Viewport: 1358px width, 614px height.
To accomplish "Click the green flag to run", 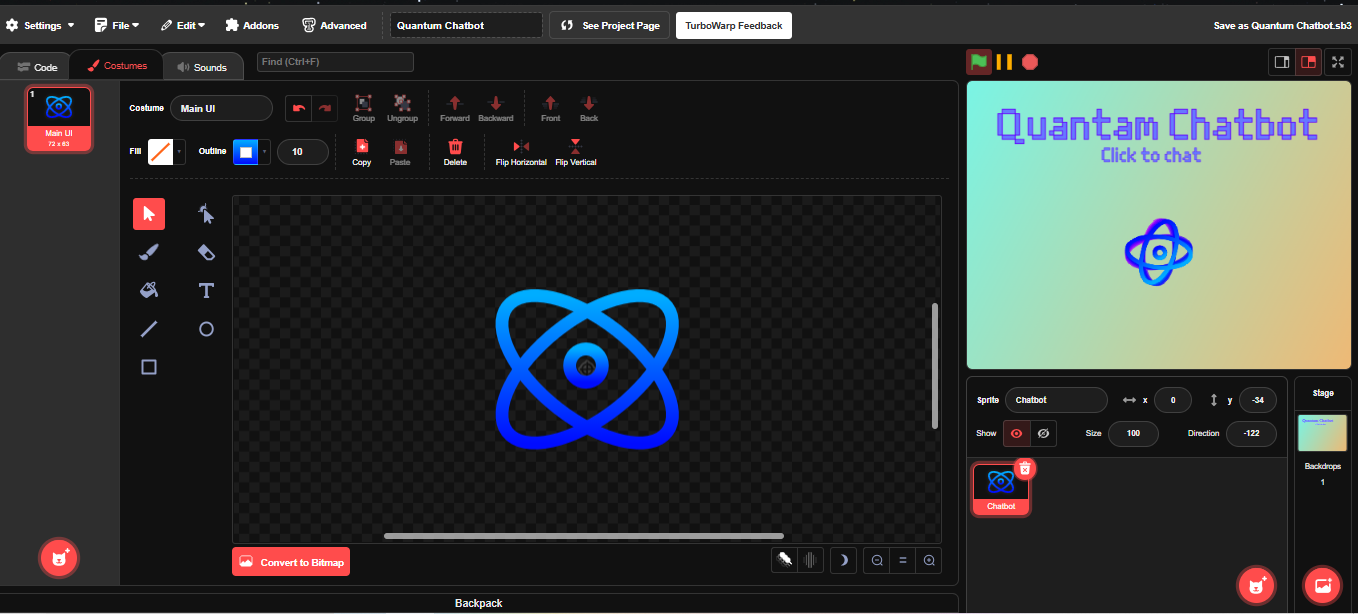I will (979, 62).
